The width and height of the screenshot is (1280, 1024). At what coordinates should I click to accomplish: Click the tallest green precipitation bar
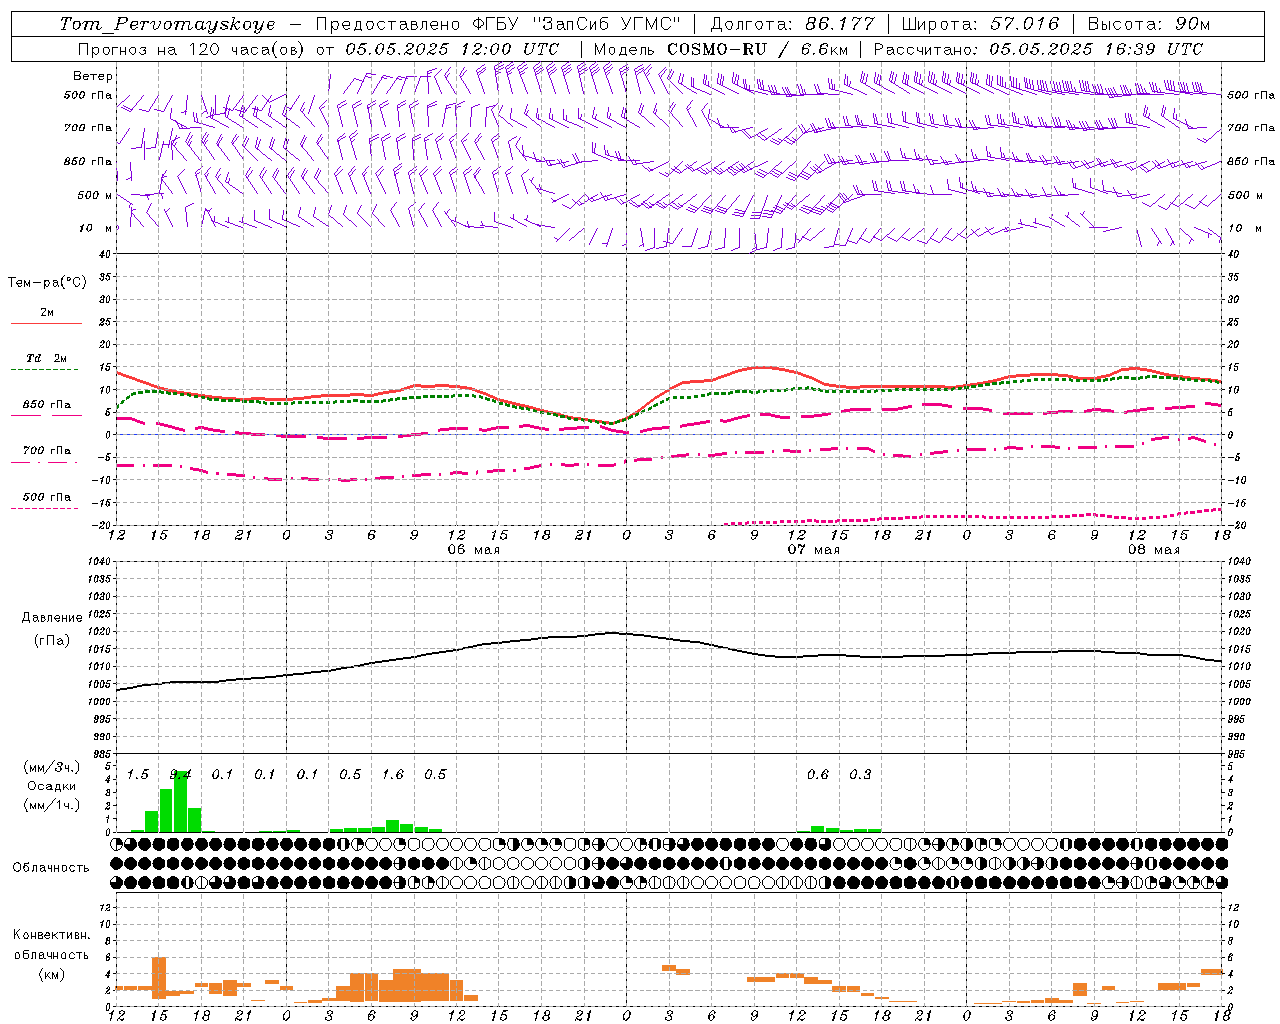pyautogui.click(x=181, y=802)
